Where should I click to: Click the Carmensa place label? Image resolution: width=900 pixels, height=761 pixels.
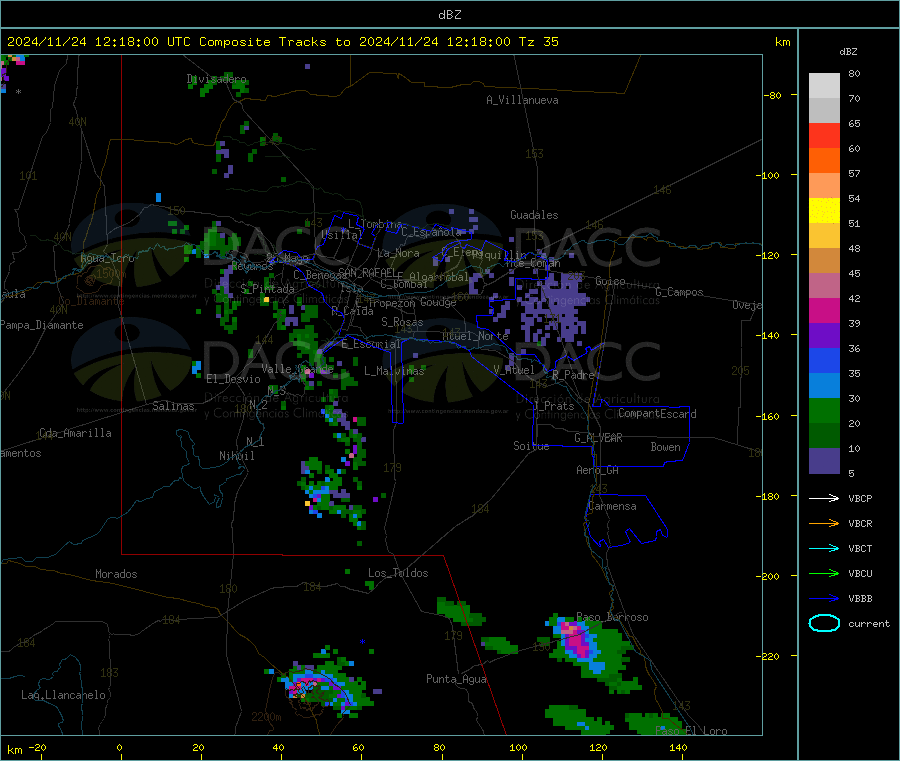pyautogui.click(x=612, y=506)
